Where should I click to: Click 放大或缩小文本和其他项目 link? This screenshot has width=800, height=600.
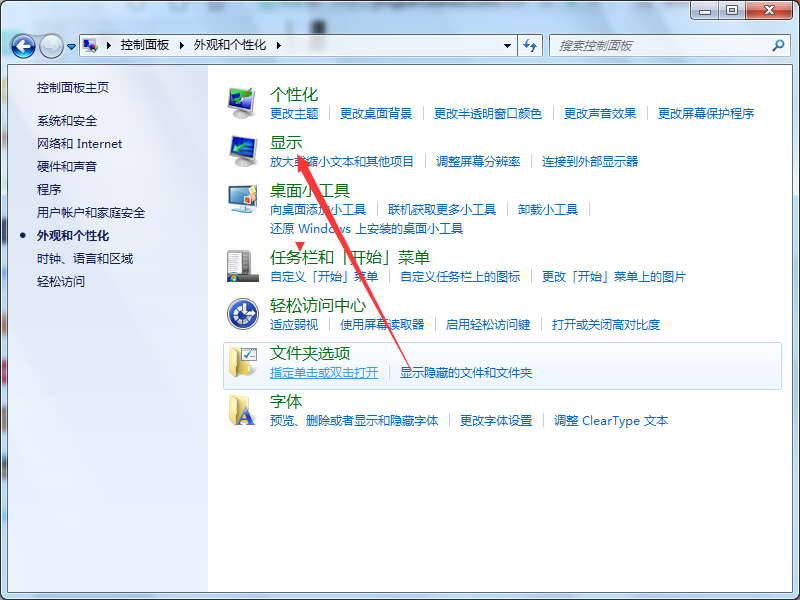pyautogui.click(x=342, y=162)
